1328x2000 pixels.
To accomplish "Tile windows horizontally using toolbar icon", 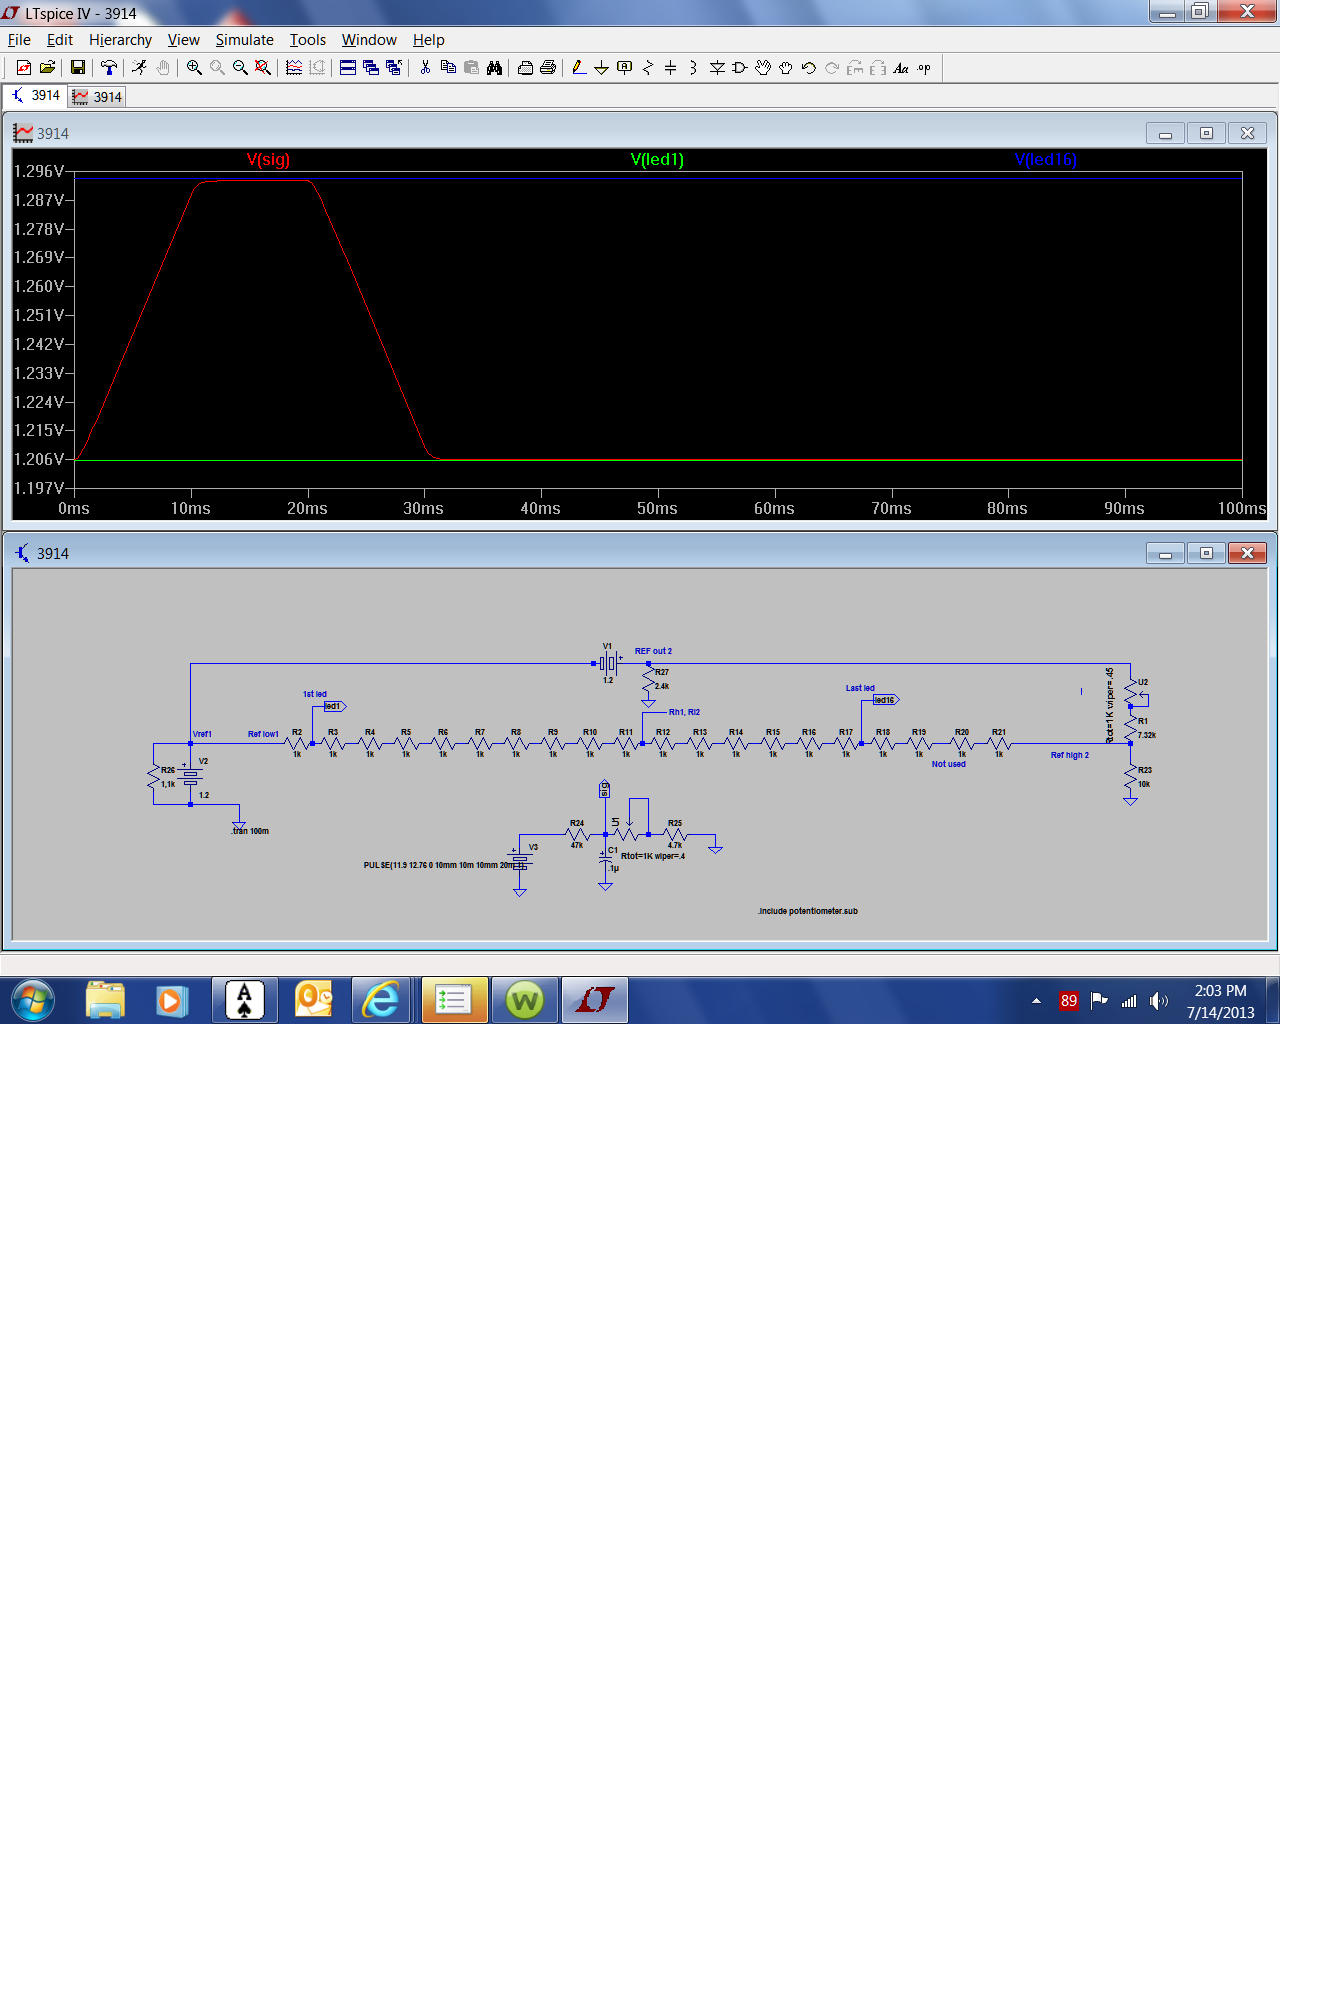I will [x=348, y=68].
